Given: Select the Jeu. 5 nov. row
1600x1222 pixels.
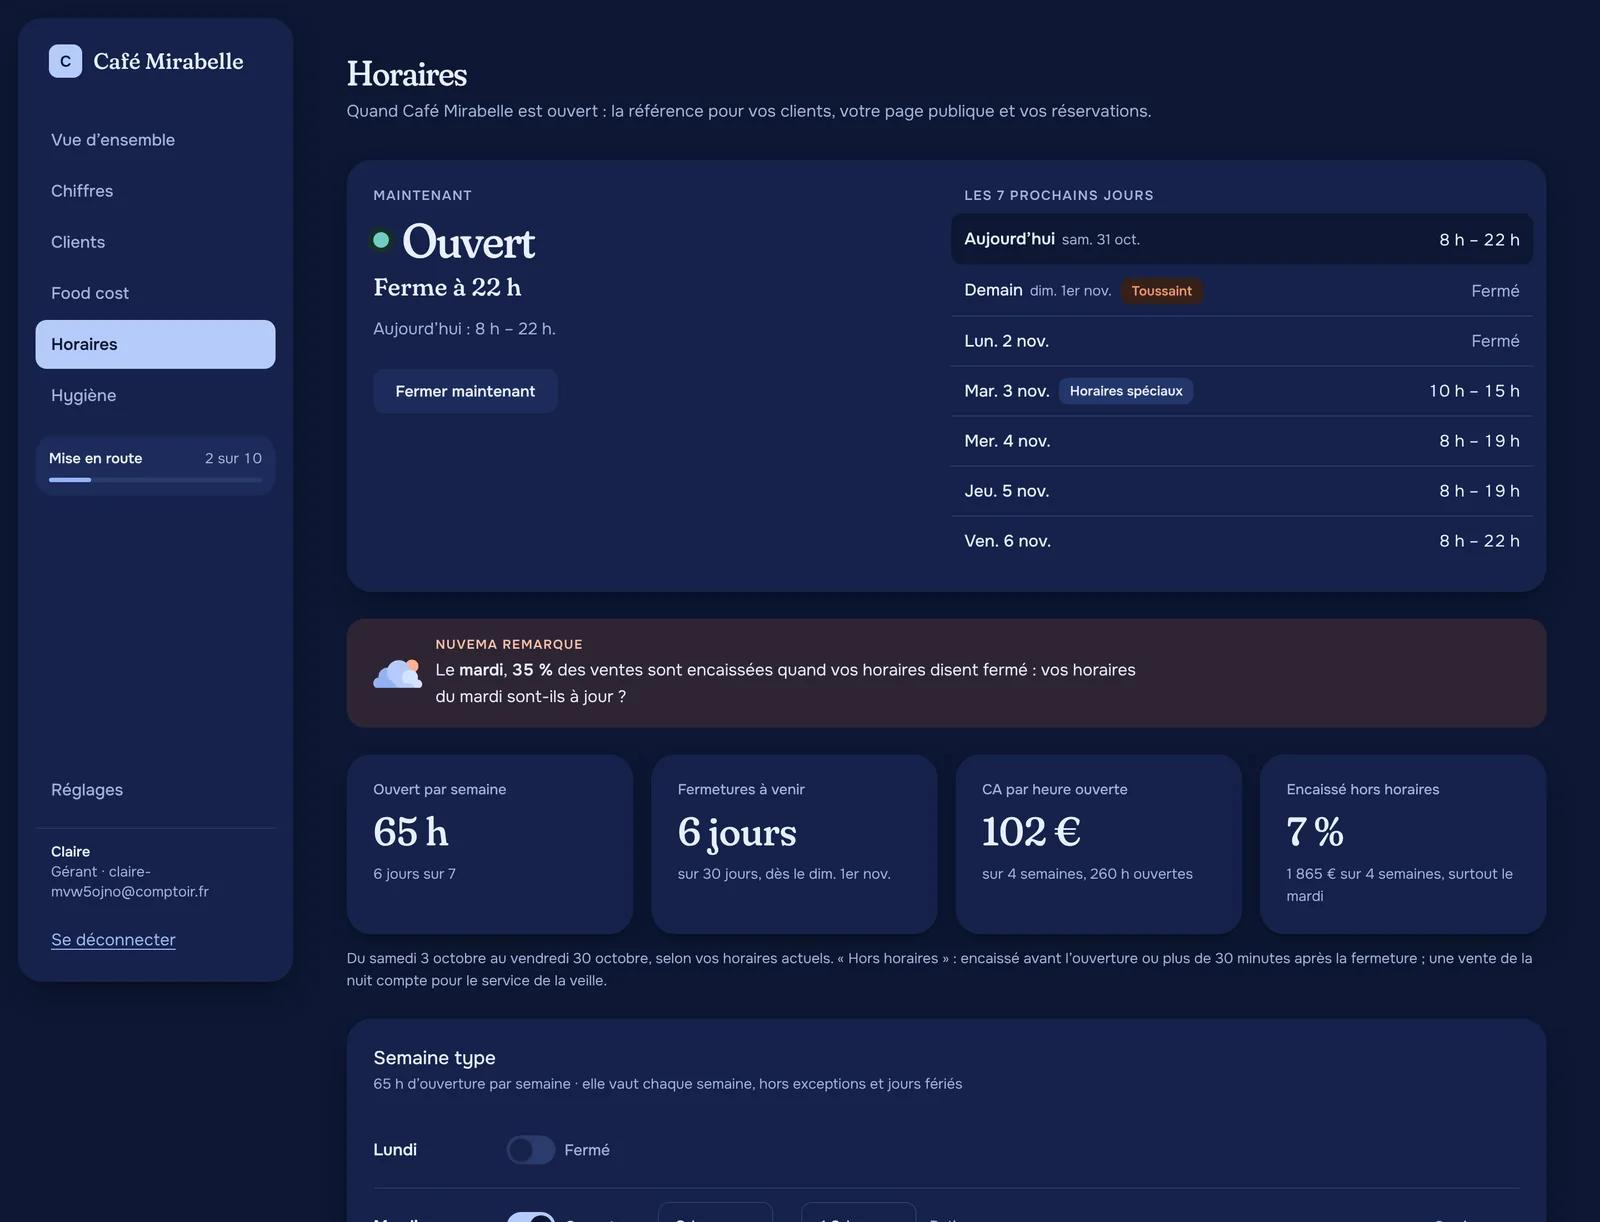Looking at the screenshot, I should 1241,491.
